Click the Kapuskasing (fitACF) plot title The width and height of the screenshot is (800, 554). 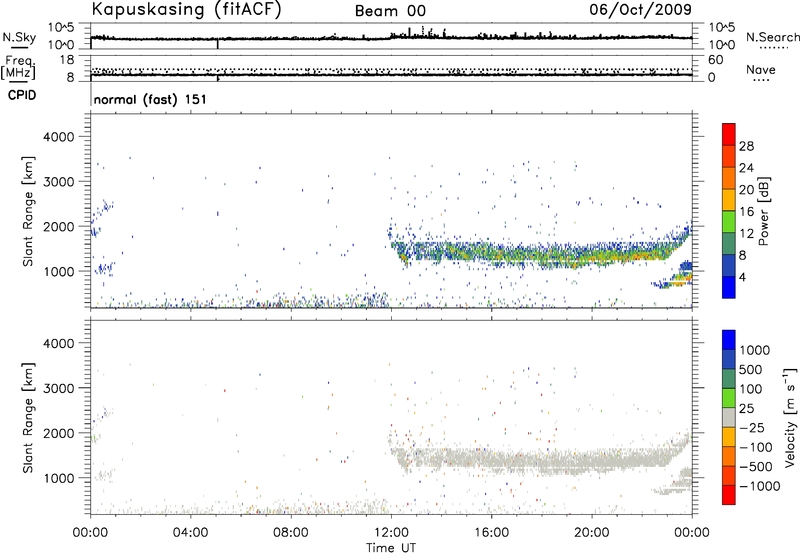[x=186, y=10]
